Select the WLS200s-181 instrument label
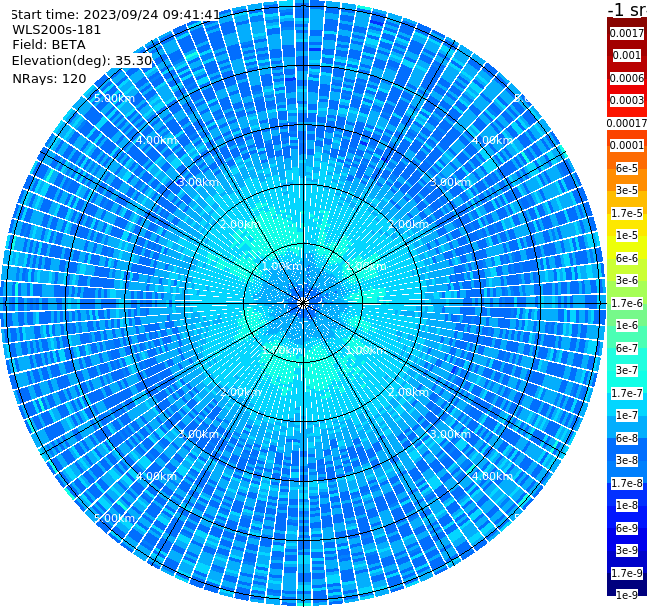Screen dimensions: 647x607 [57, 30]
